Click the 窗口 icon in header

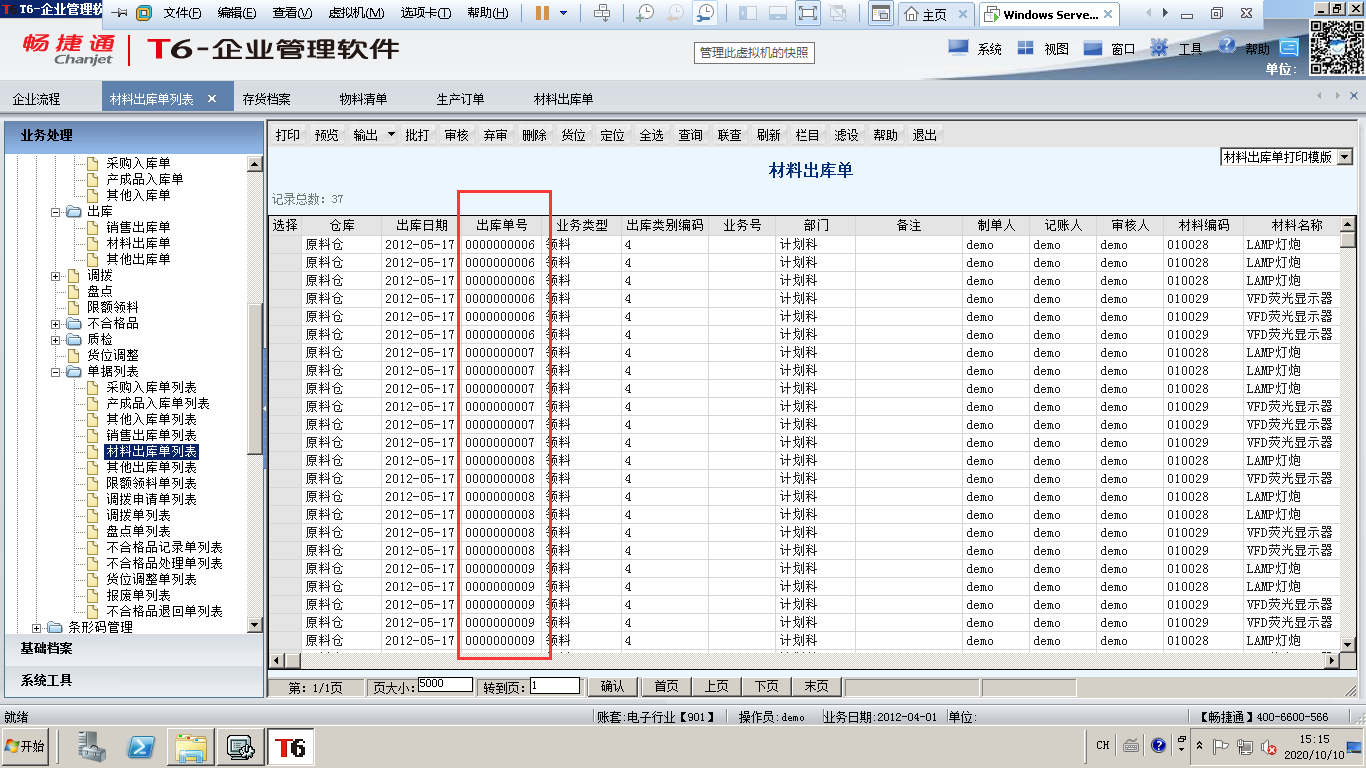(x=1092, y=48)
